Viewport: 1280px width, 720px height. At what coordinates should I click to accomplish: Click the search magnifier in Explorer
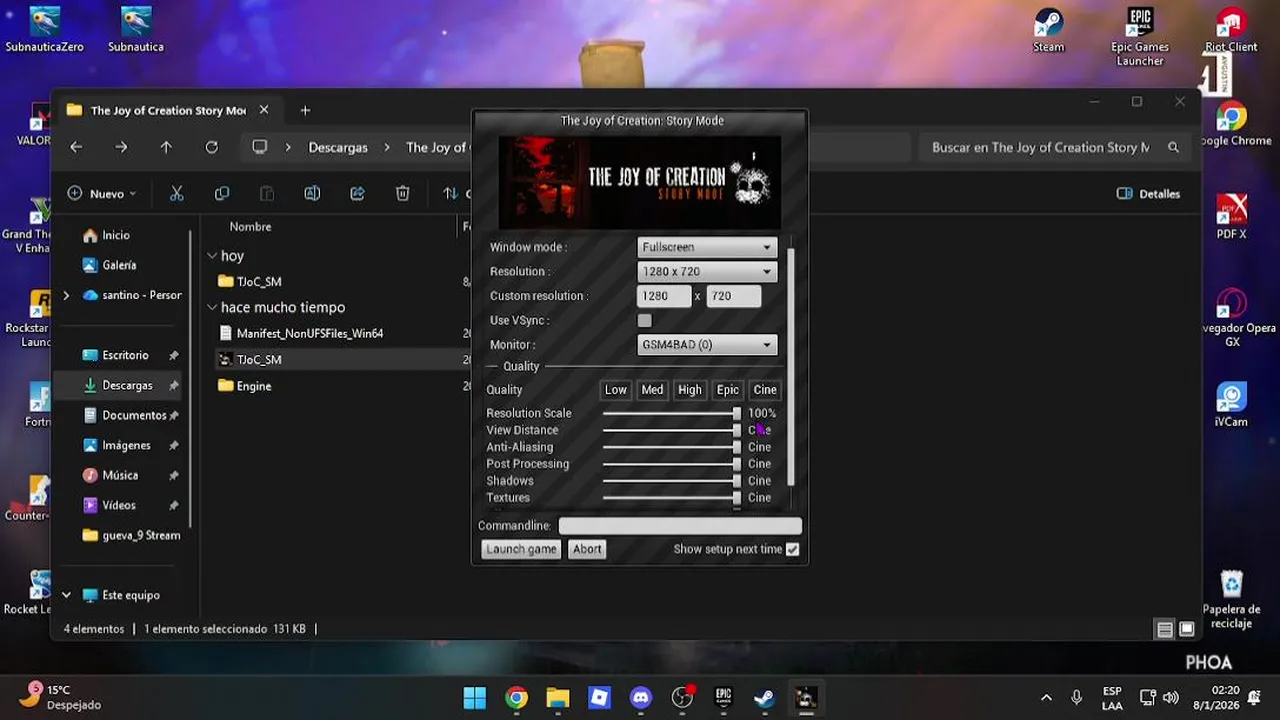coord(1173,147)
